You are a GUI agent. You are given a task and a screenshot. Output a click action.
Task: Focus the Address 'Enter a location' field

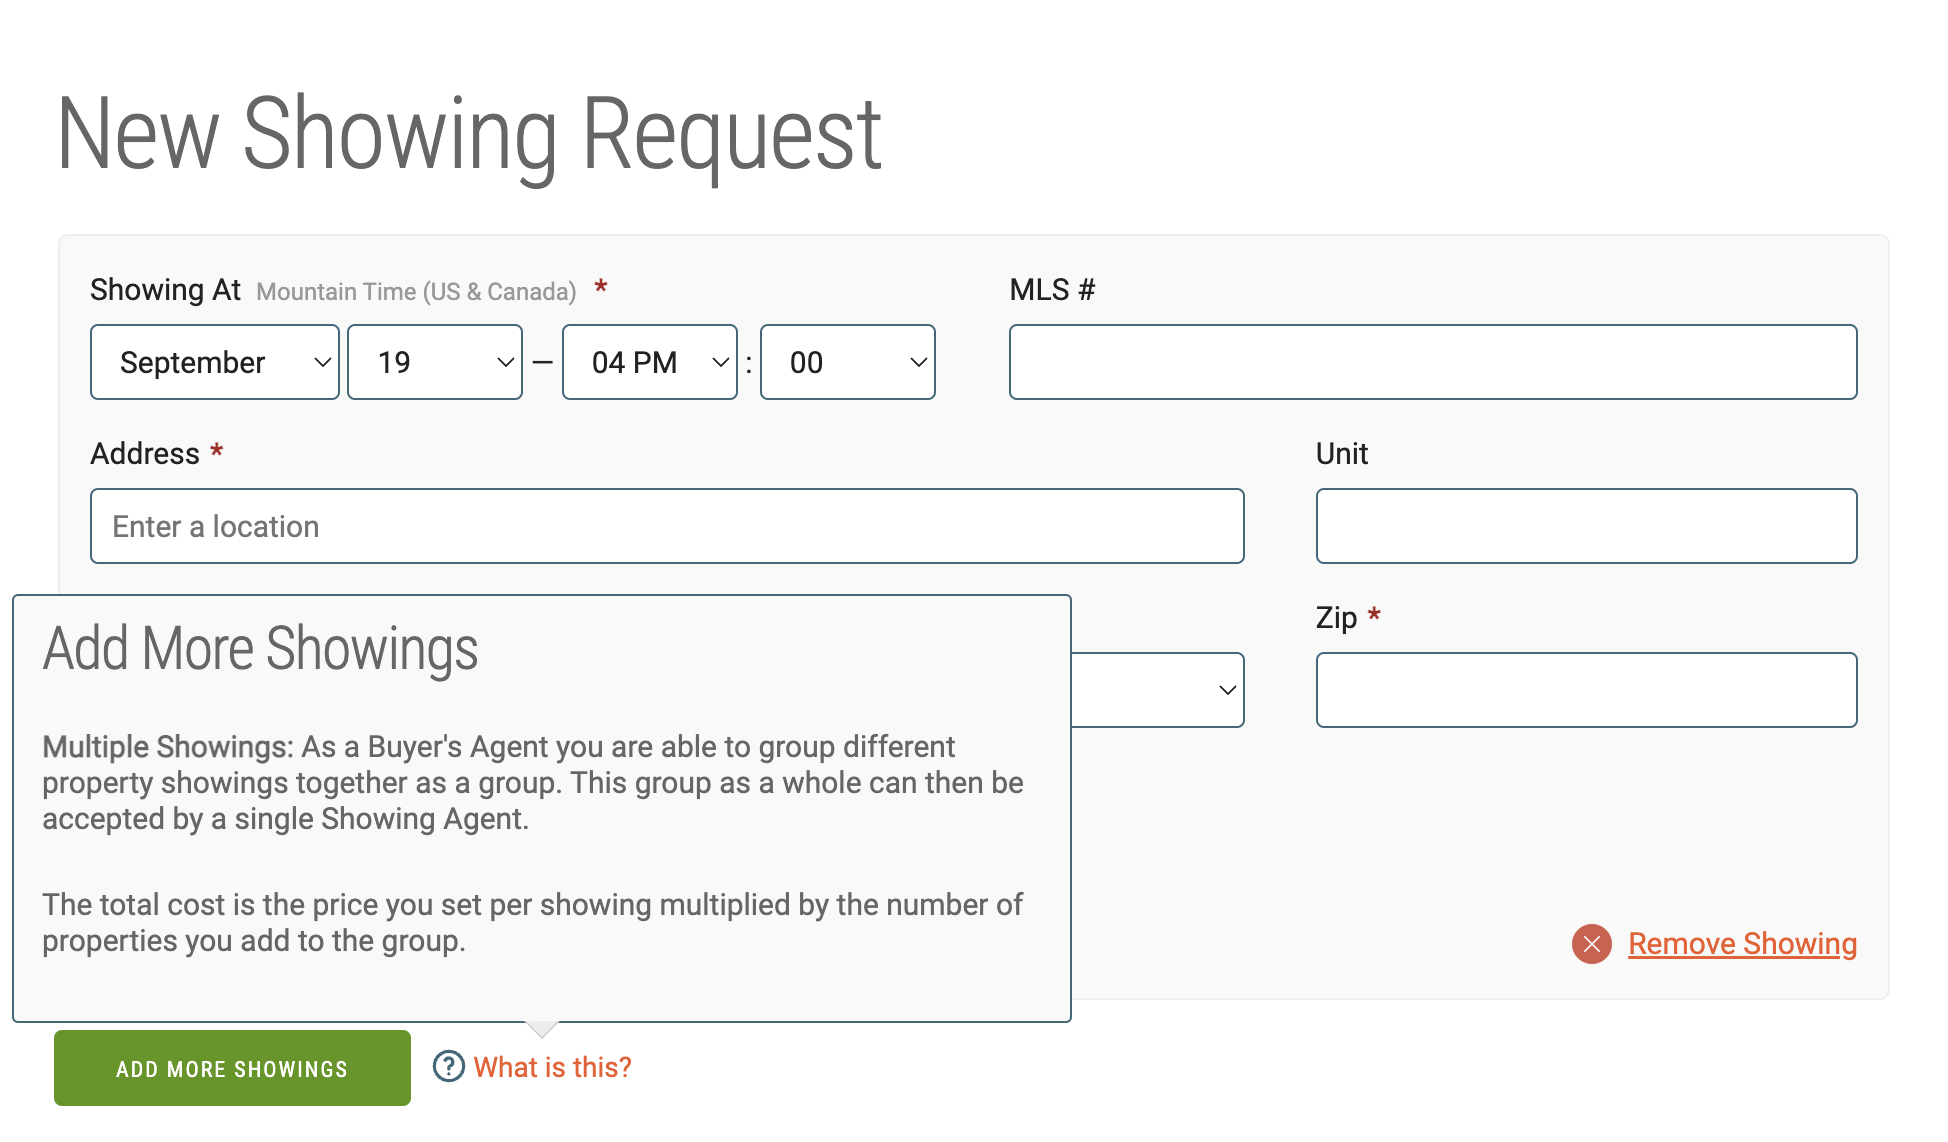point(667,526)
